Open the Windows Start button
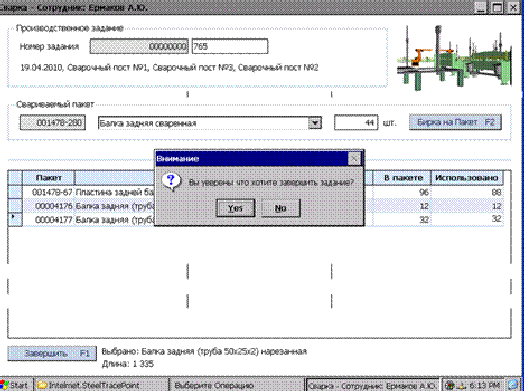 (x=16, y=385)
